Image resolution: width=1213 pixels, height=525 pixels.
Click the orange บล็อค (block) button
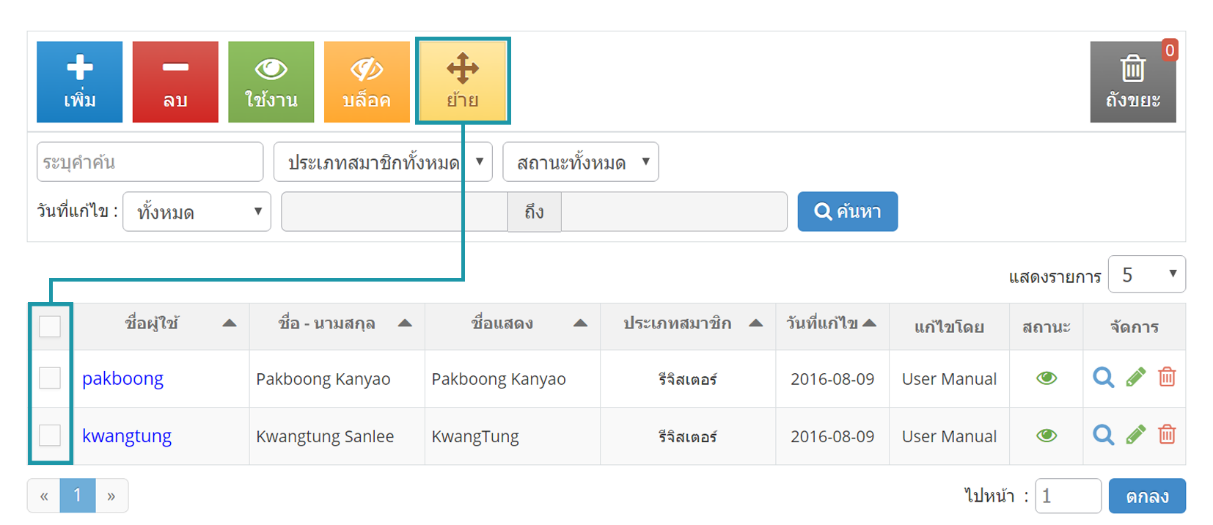tap(367, 82)
